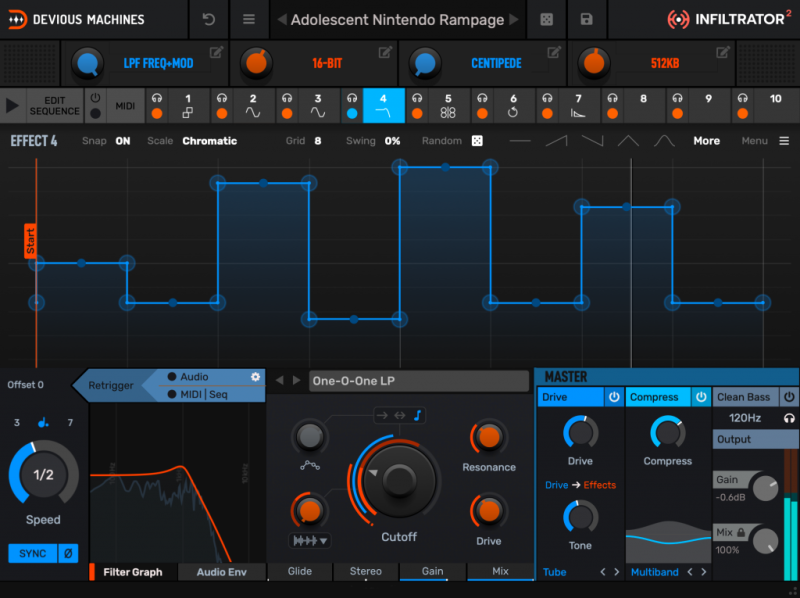
Task: Open the Menu at top right of sequencer
Action: pos(755,141)
